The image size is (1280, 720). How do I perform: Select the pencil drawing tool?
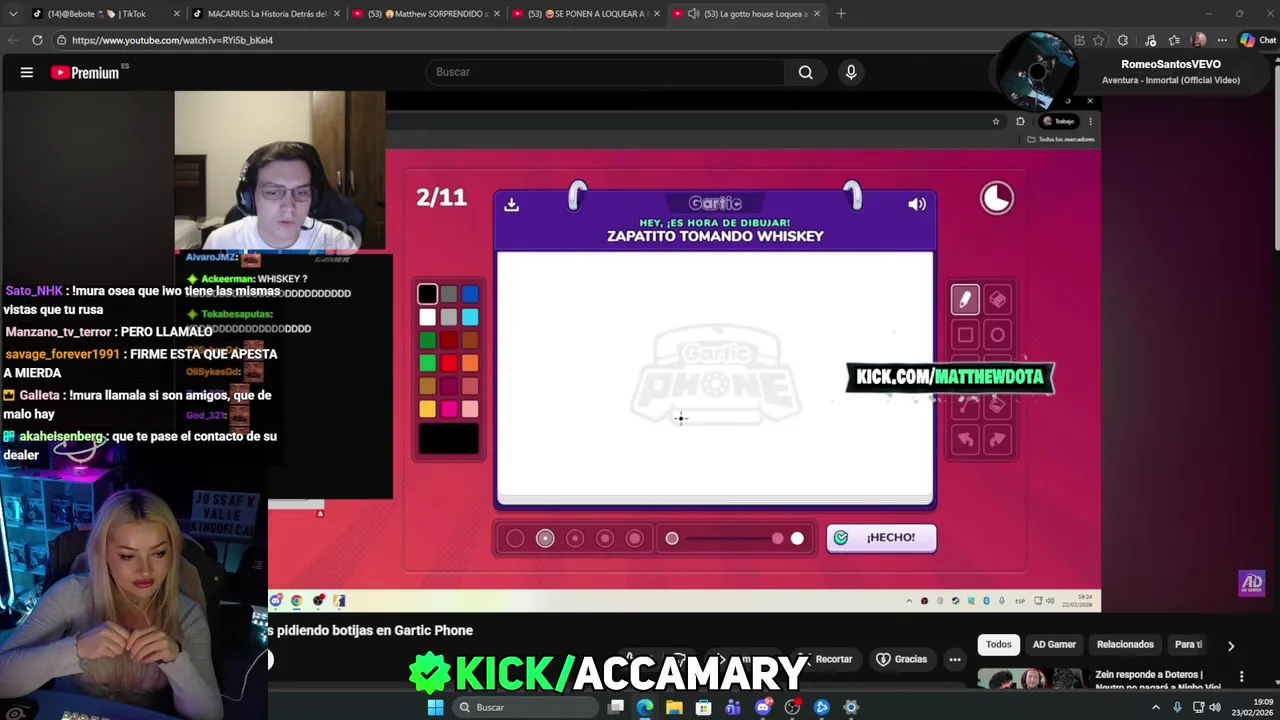(x=965, y=299)
